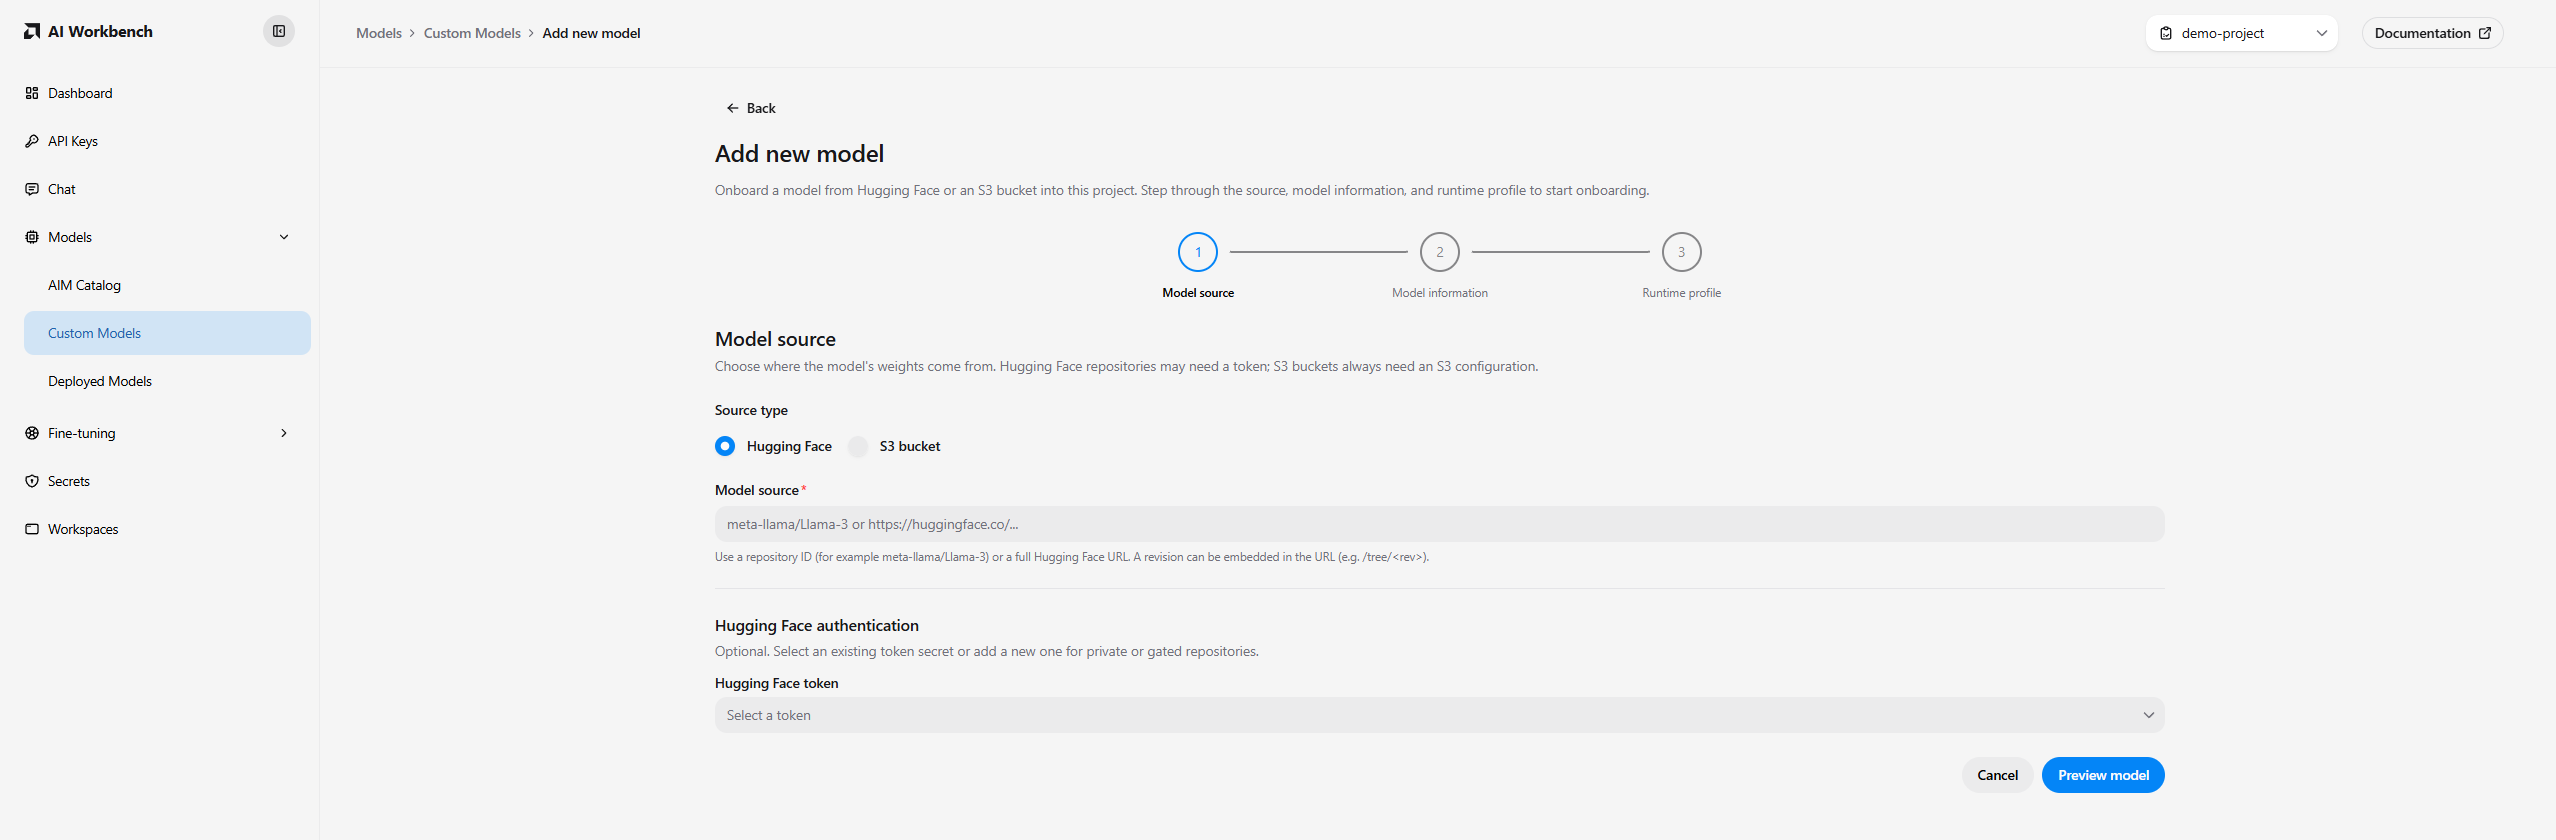Image resolution: width=2556 pixels, height=840 pixels.
Task: Jump to step 2 Model information
Action: (x=1440, y=252)
